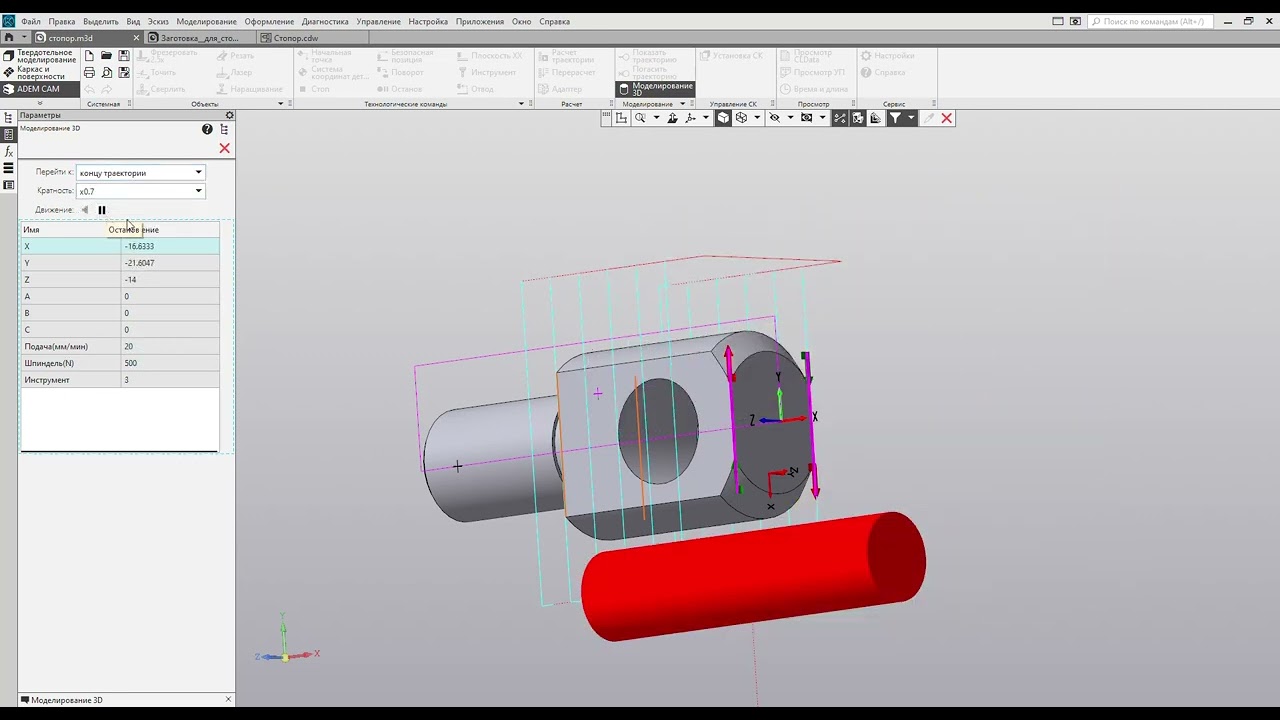
Task: Open the Перейти к dropdown
Action: pos(140,173)
